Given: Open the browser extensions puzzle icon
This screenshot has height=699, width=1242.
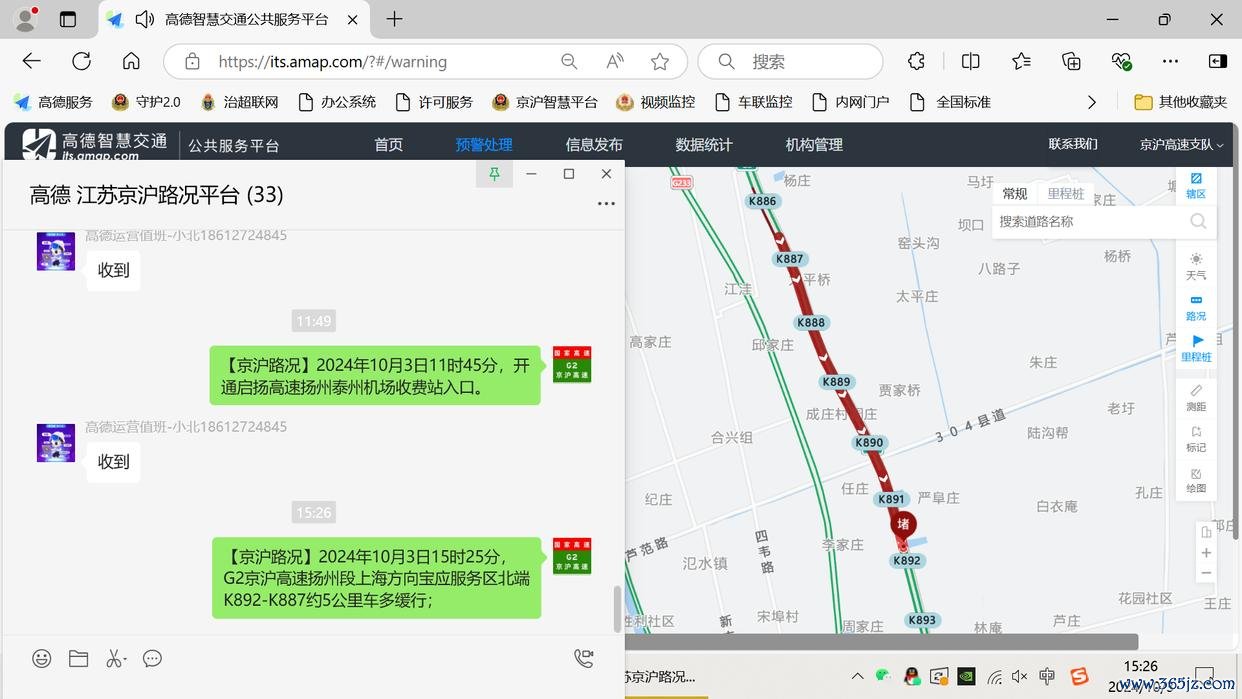Looking at the screenshot, I should pos(916,62).
